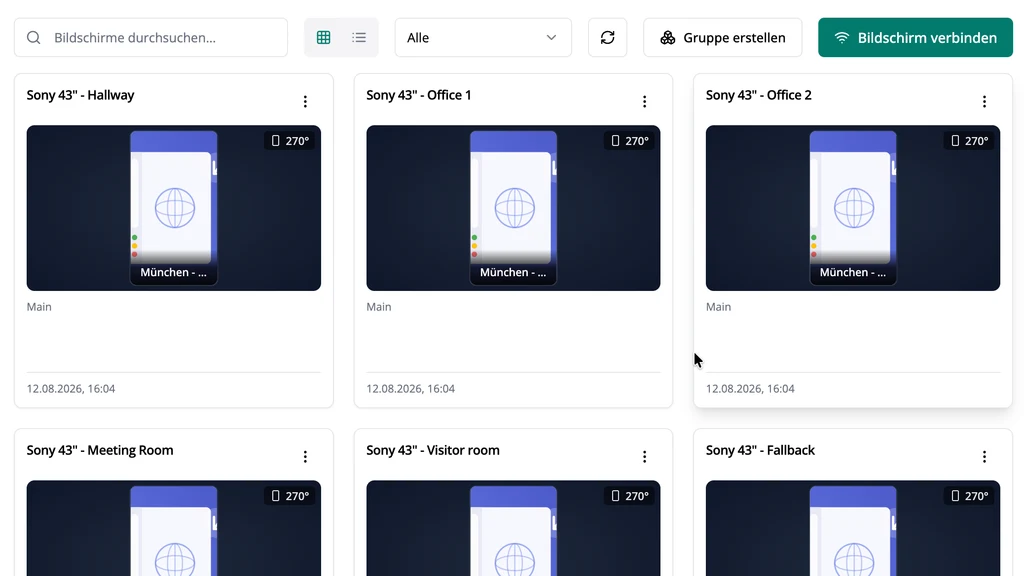Click 'München - ...' caption on Hallway preview
The height and width of the screenshot is (576, 1024).
(x=174, y=272)
